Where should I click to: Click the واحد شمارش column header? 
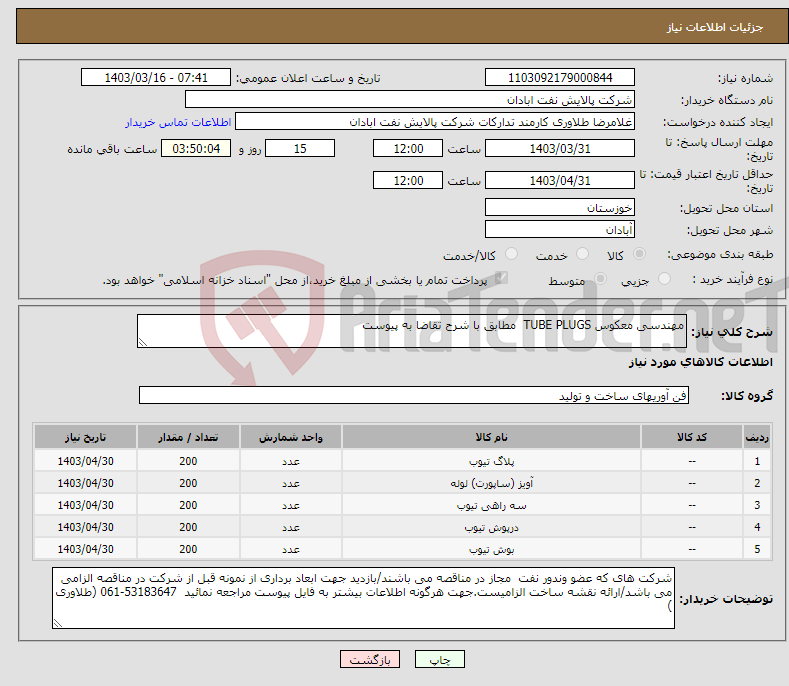click(291, 437)
